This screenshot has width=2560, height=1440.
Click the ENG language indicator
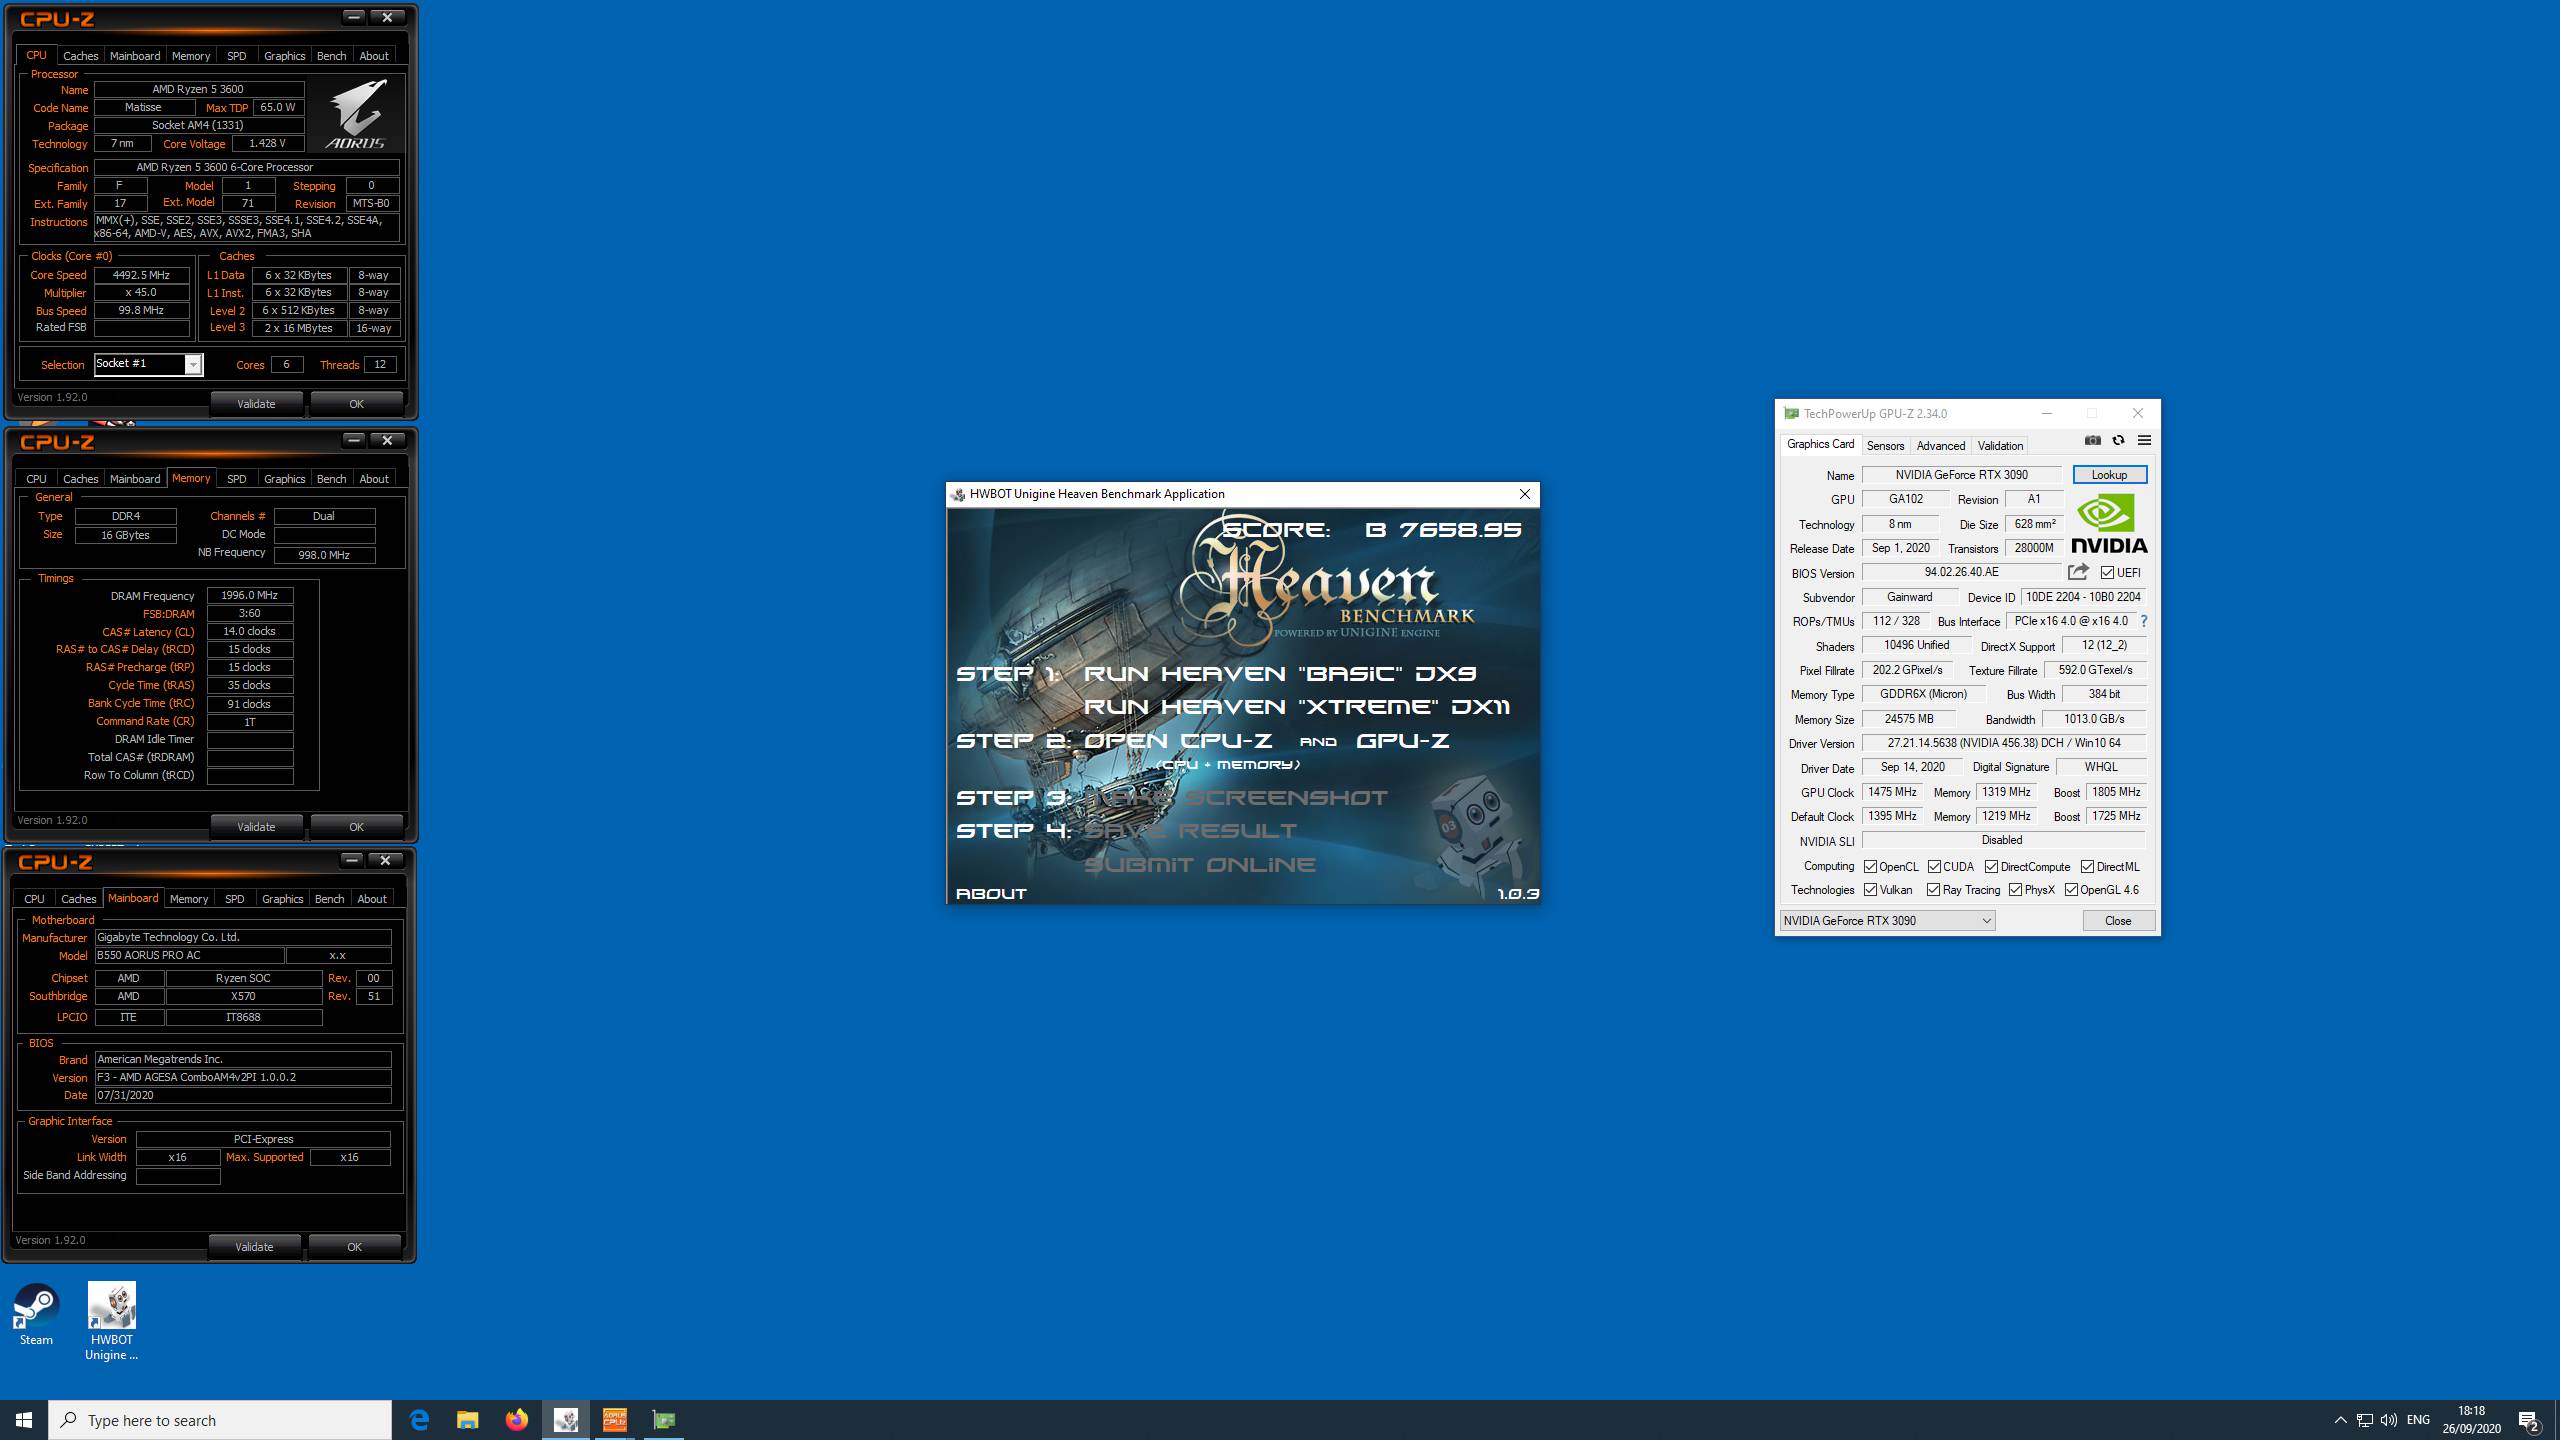tap(2418, 1420)
